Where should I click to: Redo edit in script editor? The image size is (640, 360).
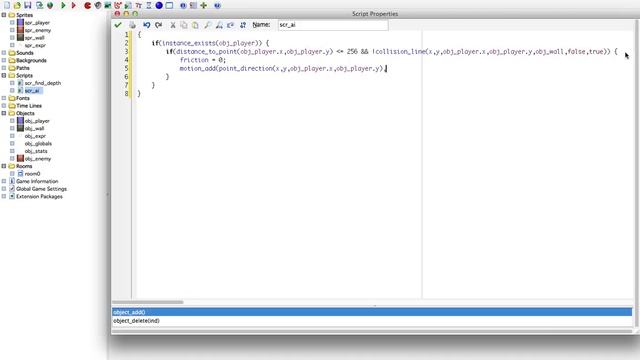click(x=158, y=25)
